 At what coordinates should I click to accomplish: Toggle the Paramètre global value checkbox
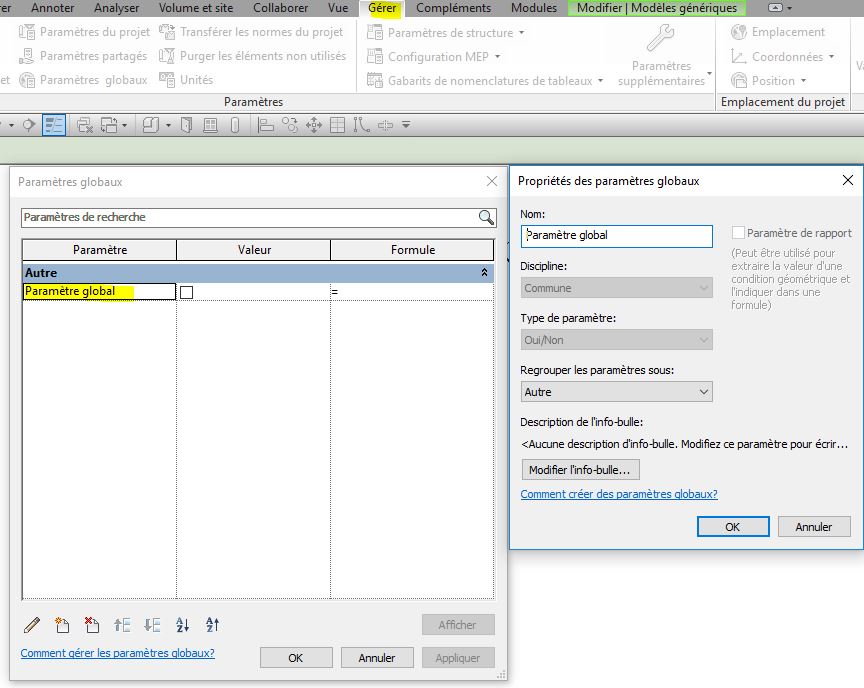tap(186, 292)
